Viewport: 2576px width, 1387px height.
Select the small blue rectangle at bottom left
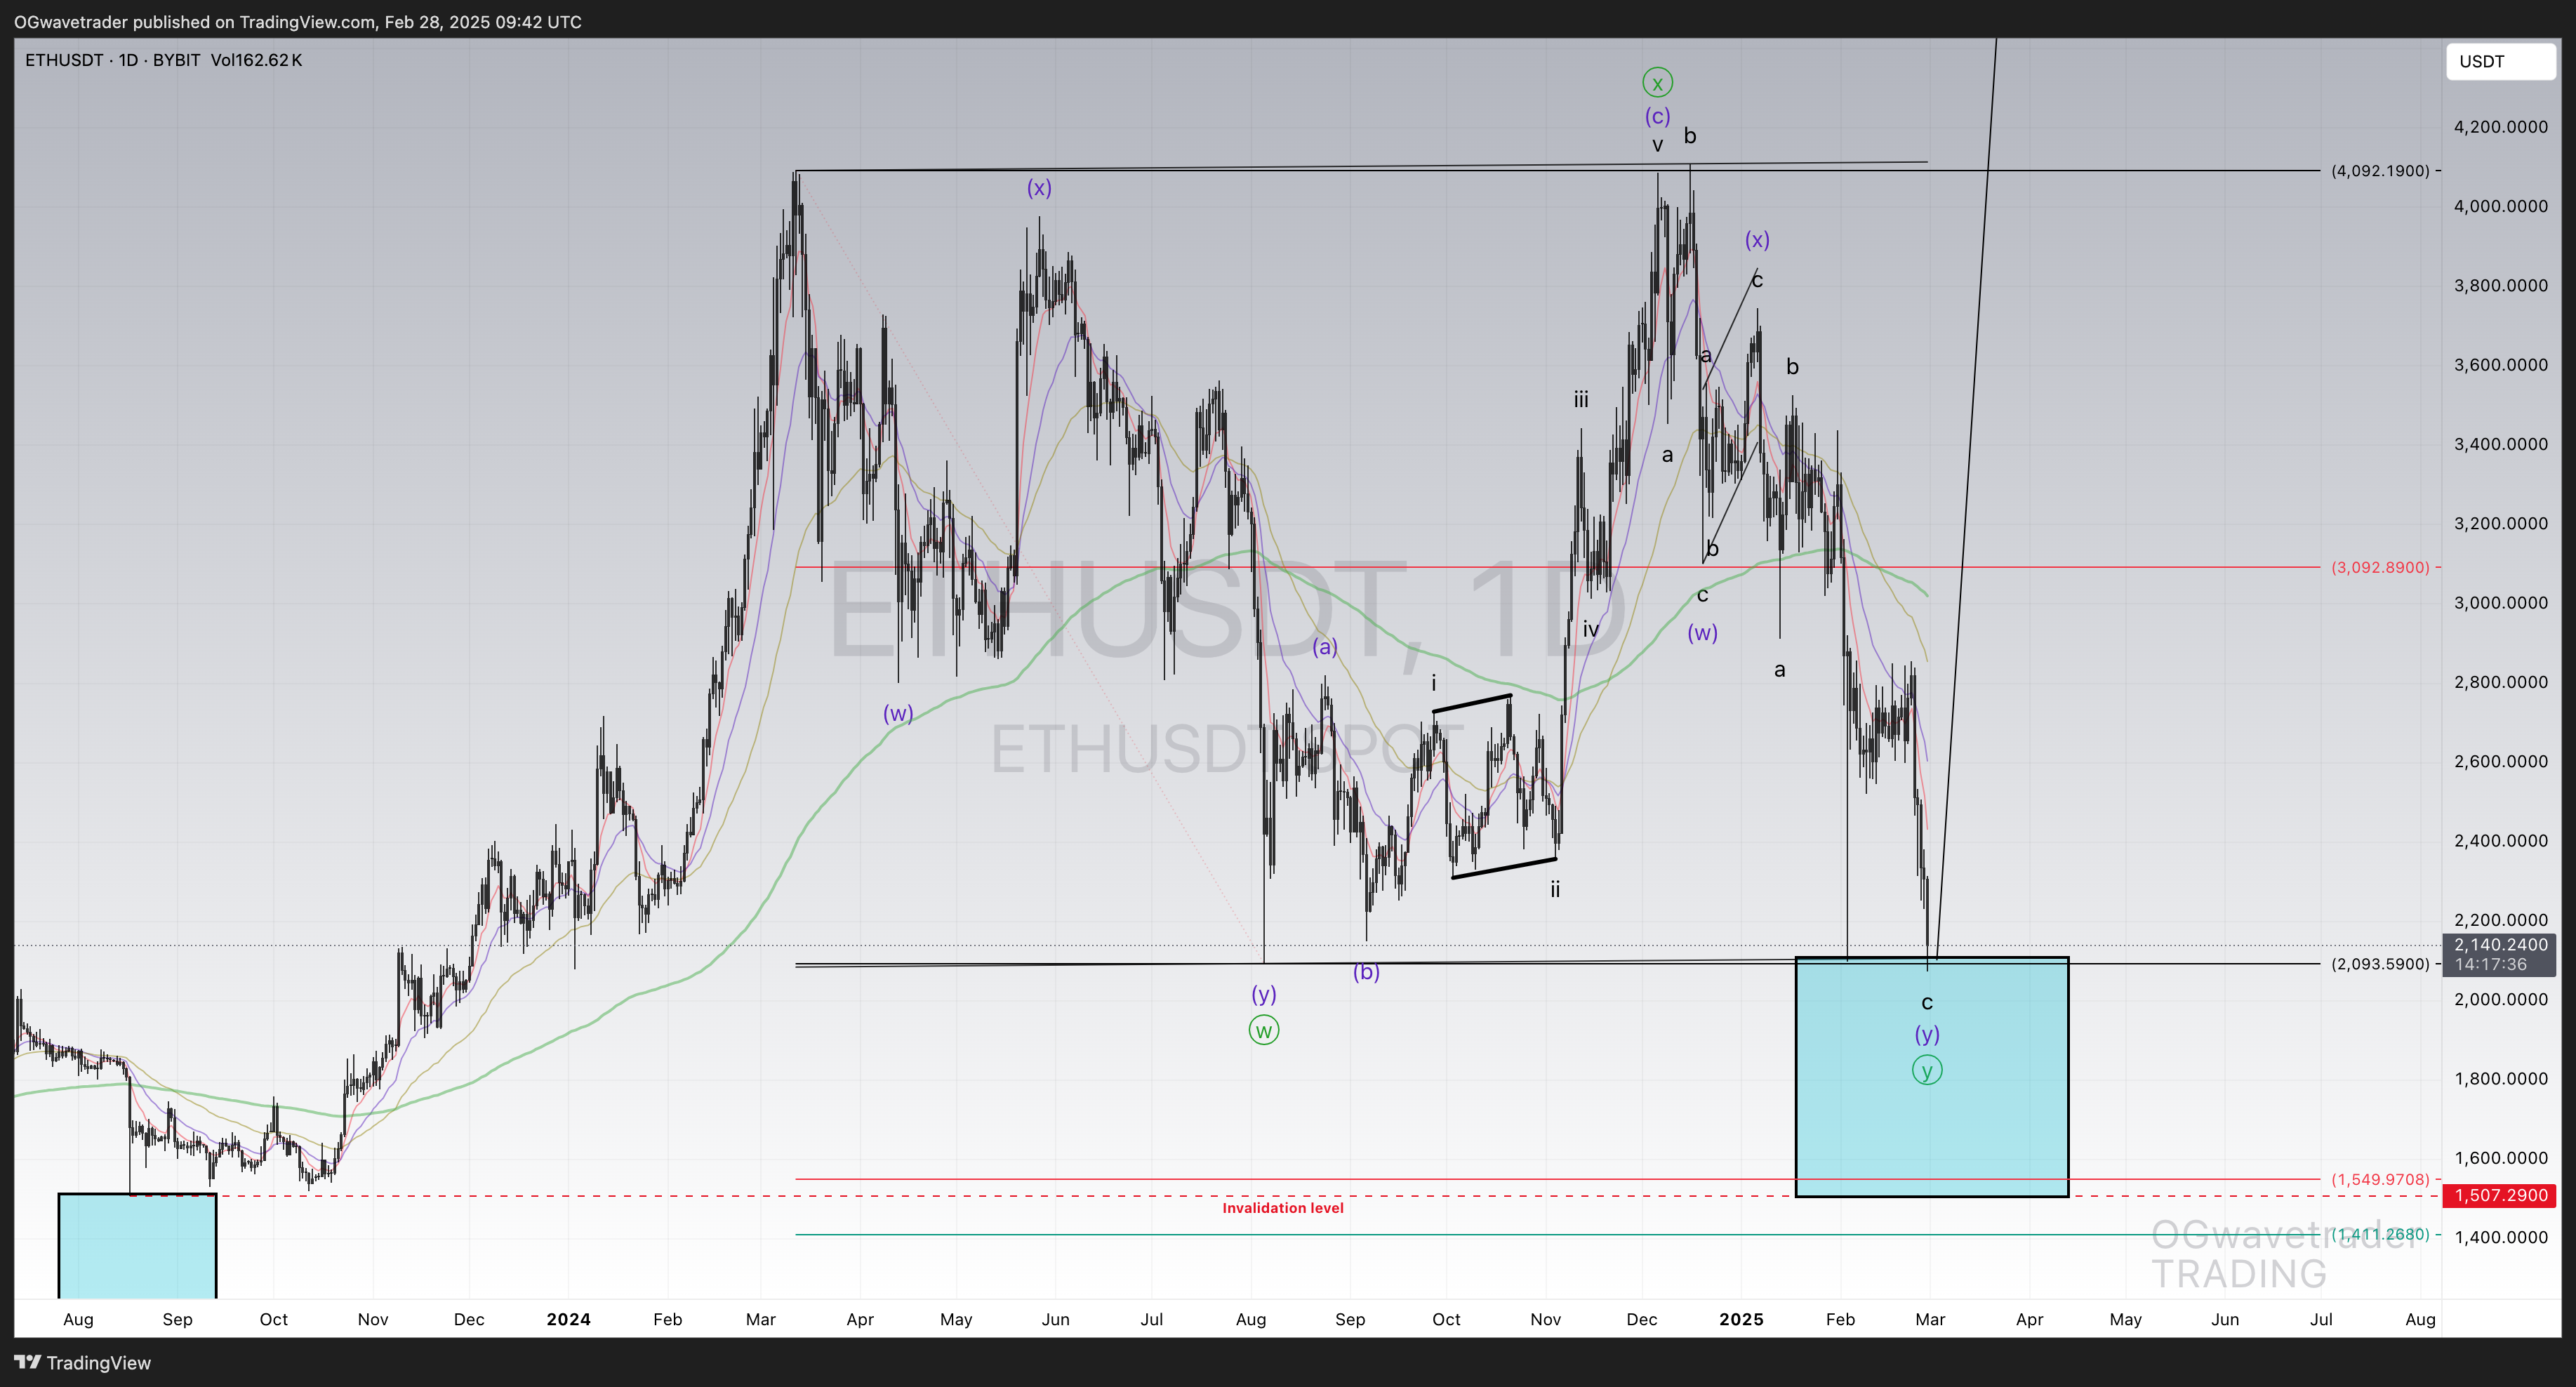[x=137, y=1246]
